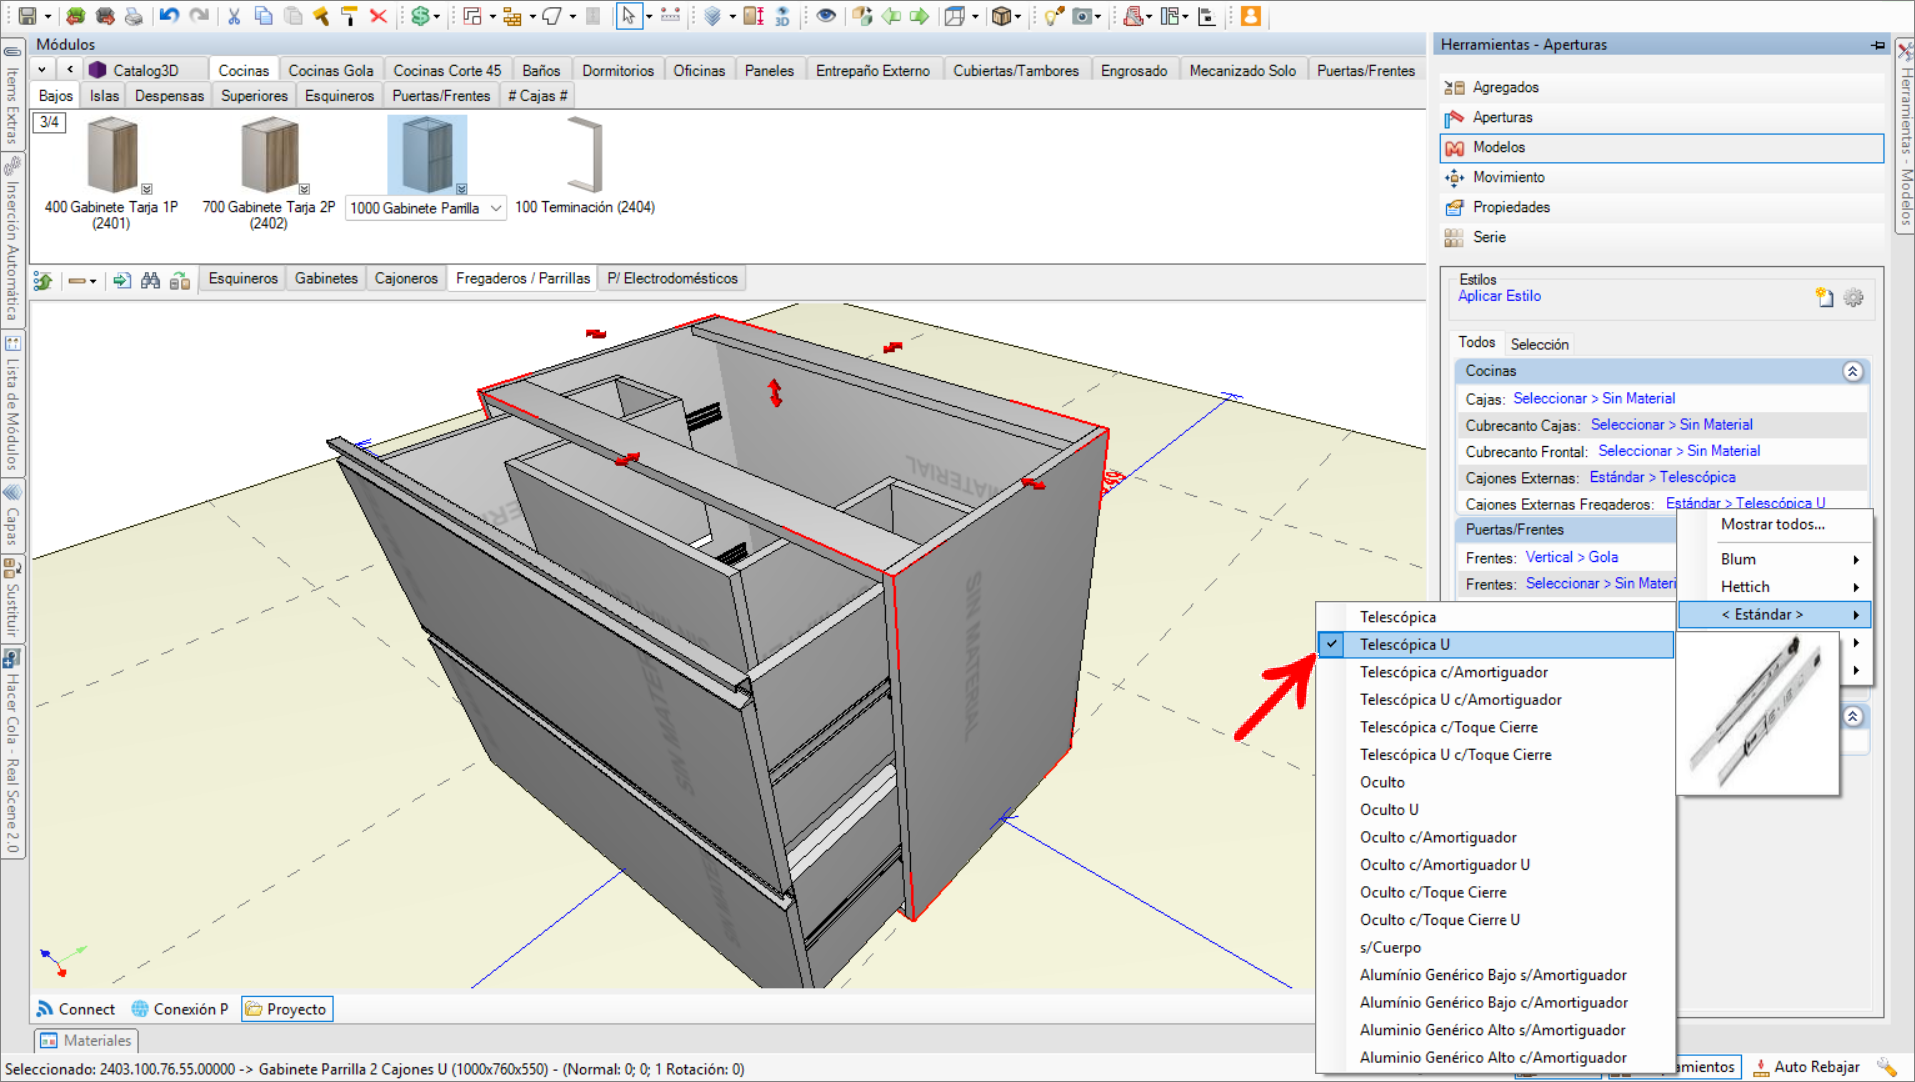1915x1082 pixels.
Task: Click the orange user profile icon
Action: point(1250,16)
